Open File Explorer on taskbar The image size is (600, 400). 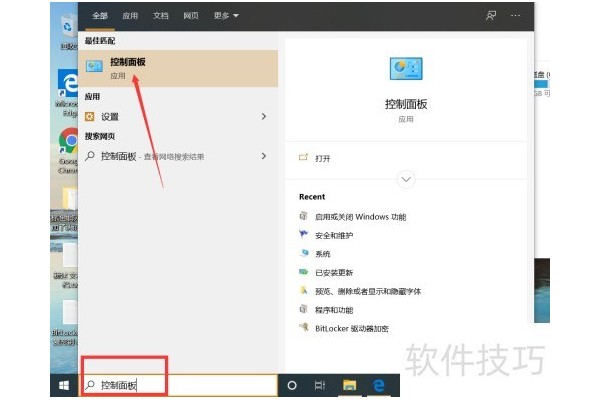coord(349,385)
